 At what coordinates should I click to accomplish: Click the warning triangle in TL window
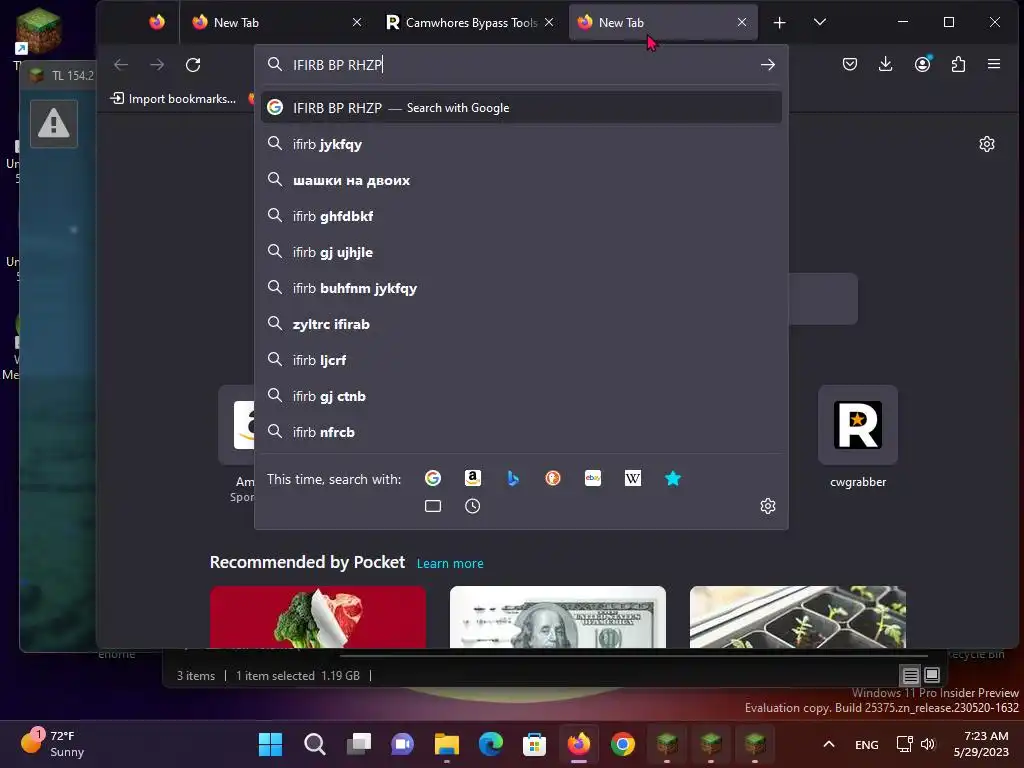(54, 123)
